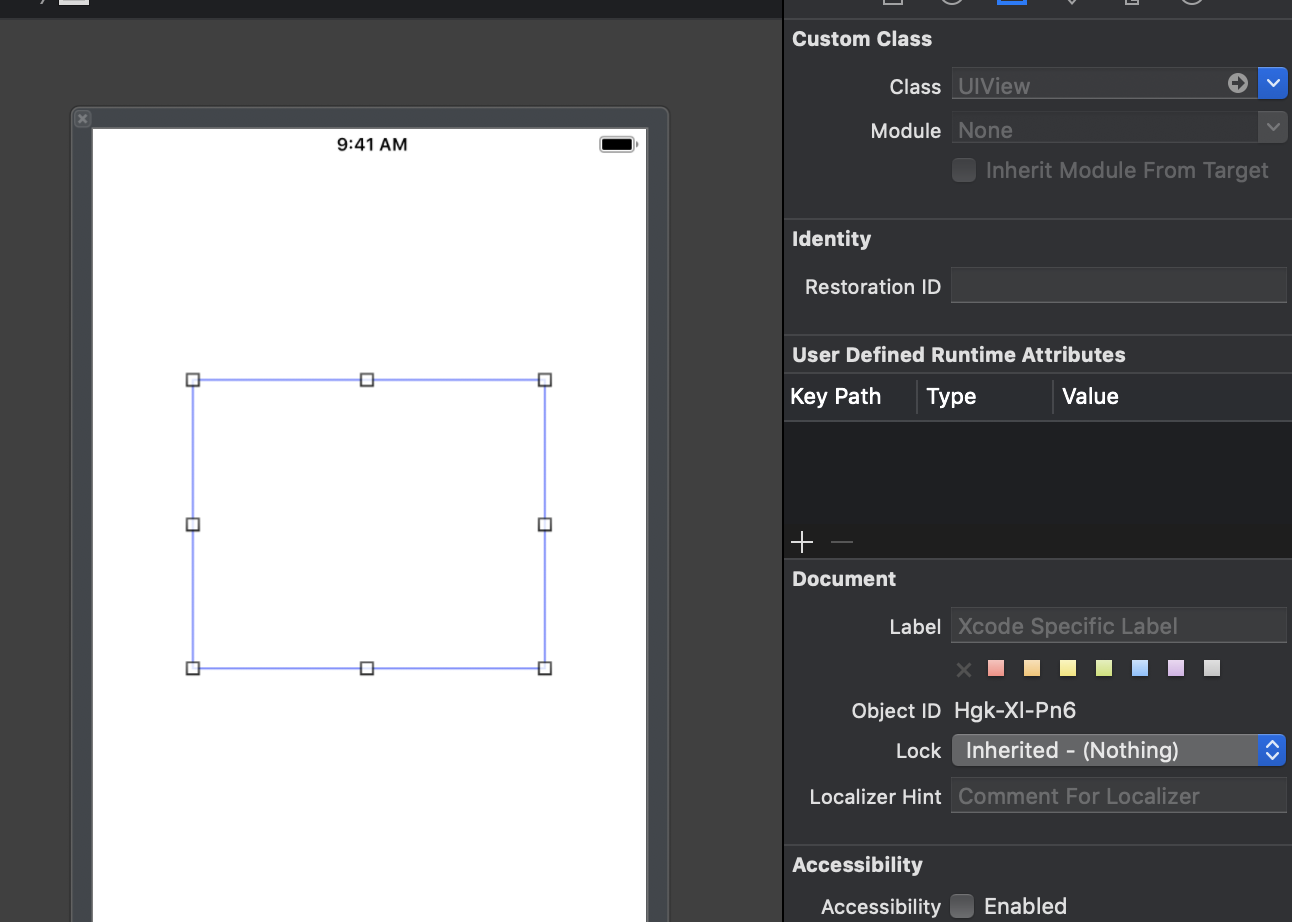Open the Class dropdown list
1292x922 pixels.
[1272, 83]
